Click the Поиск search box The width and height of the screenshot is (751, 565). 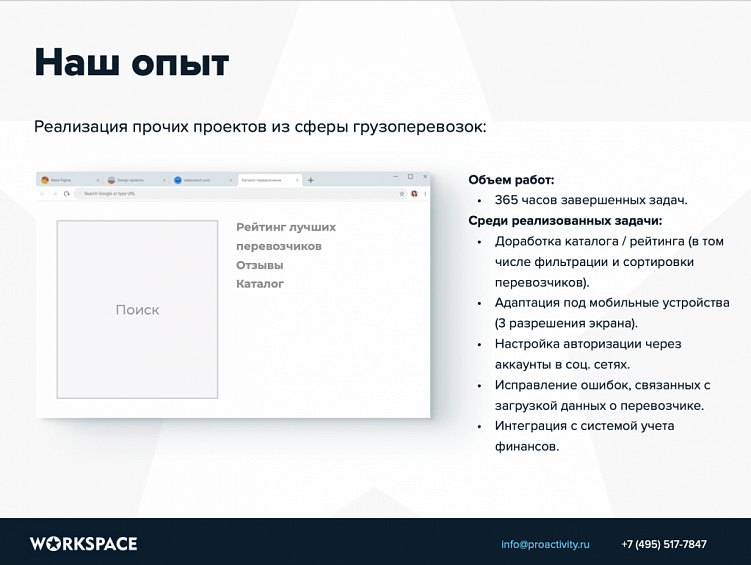tap(137, 309)
